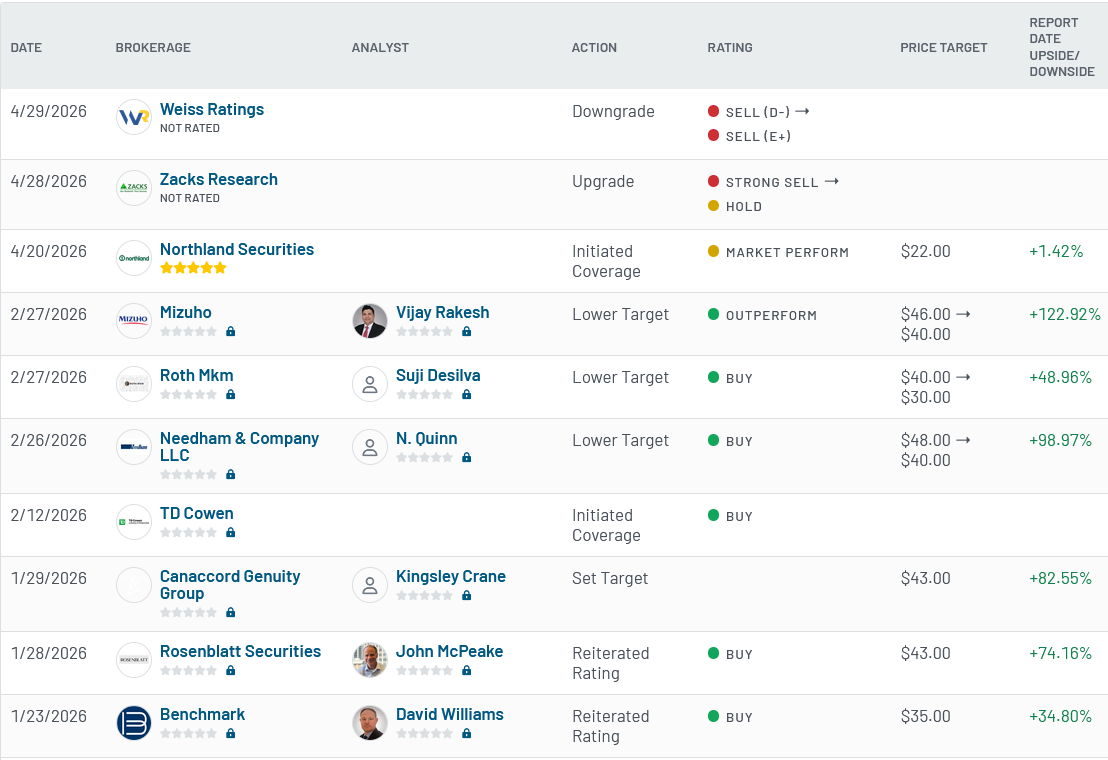Click the lock icon beside Kingsley Crane's stars

pyautogui.click(x=466, y=595)
